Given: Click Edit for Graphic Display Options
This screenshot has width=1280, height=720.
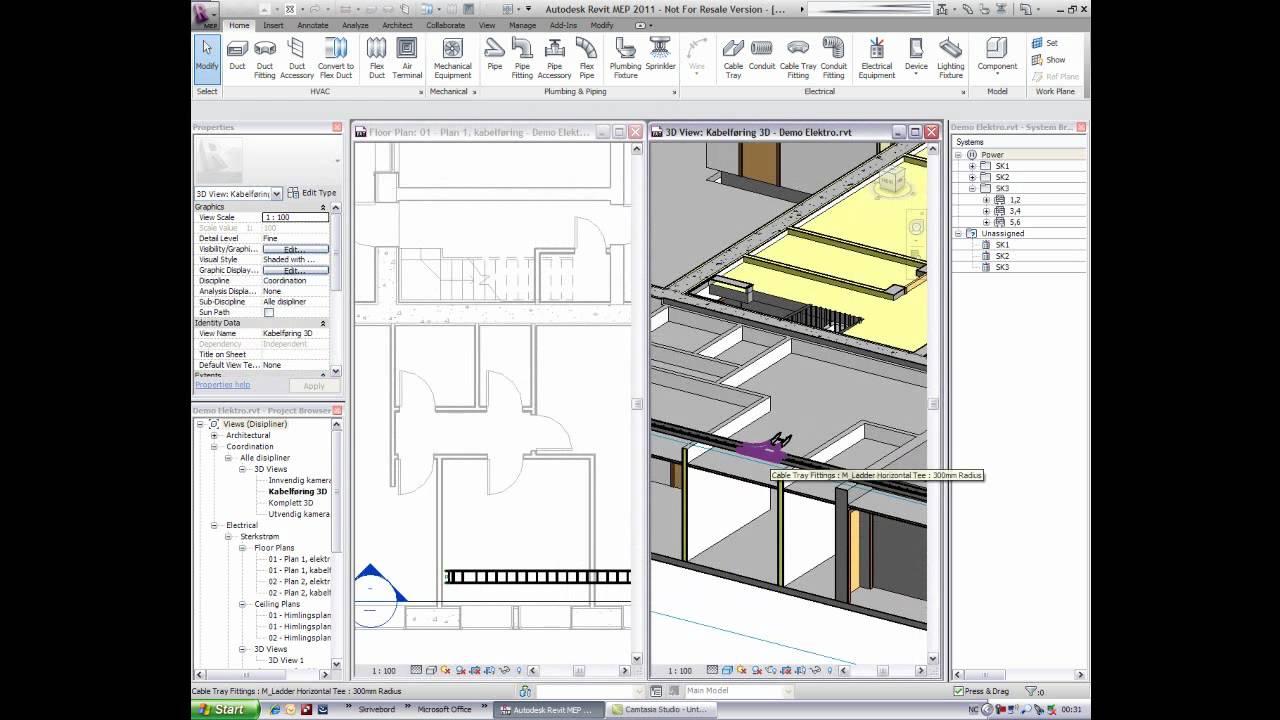Looking at the screenshot, I should (x=294, y=270).
